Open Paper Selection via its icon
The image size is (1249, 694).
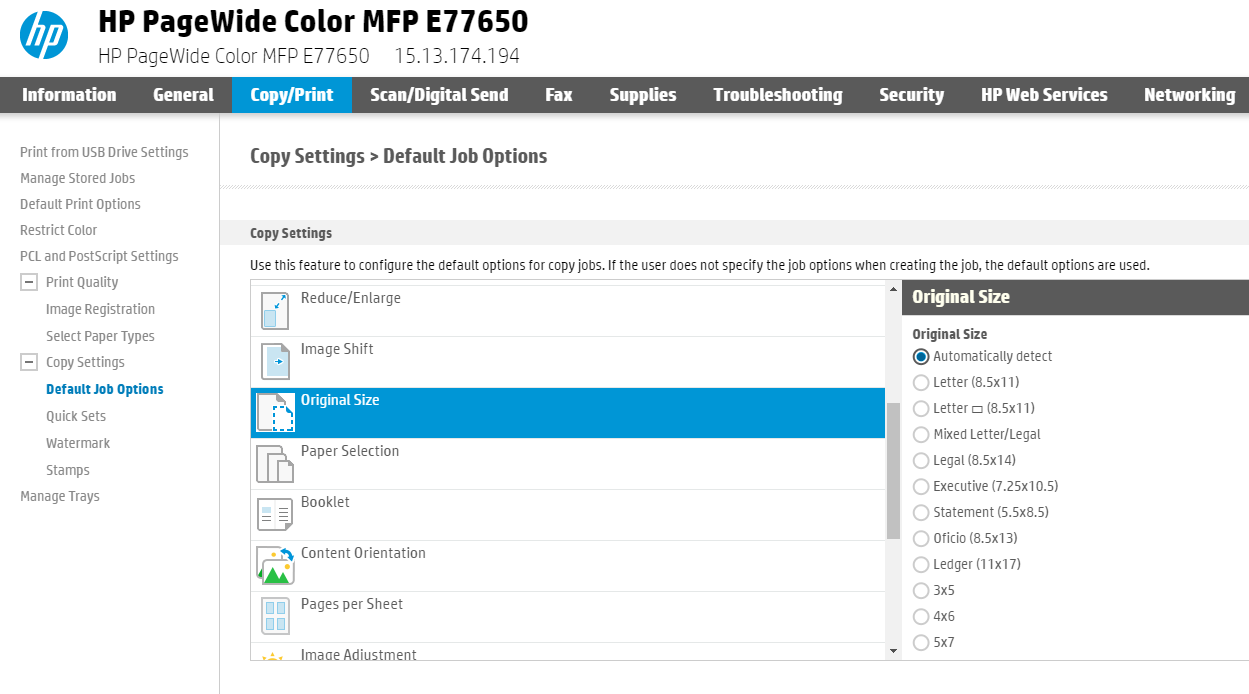click(274, 463)
